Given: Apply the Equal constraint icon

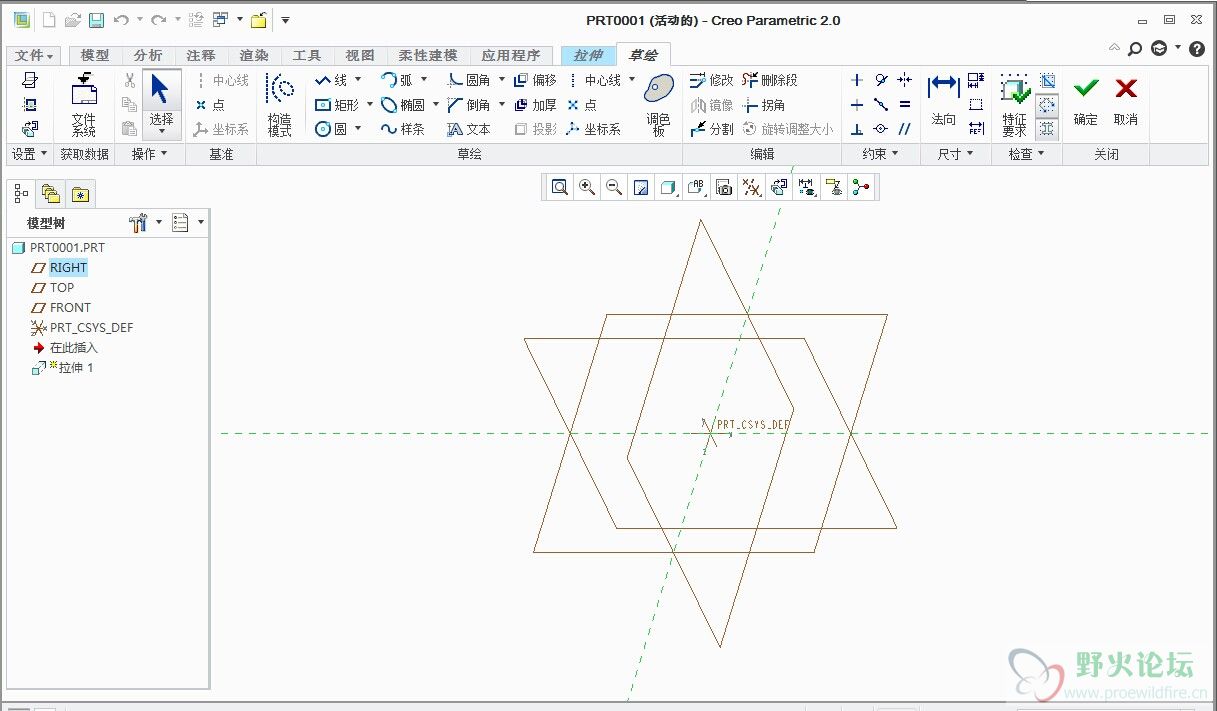Looking at the screenshot, I should tap(904, 104).
